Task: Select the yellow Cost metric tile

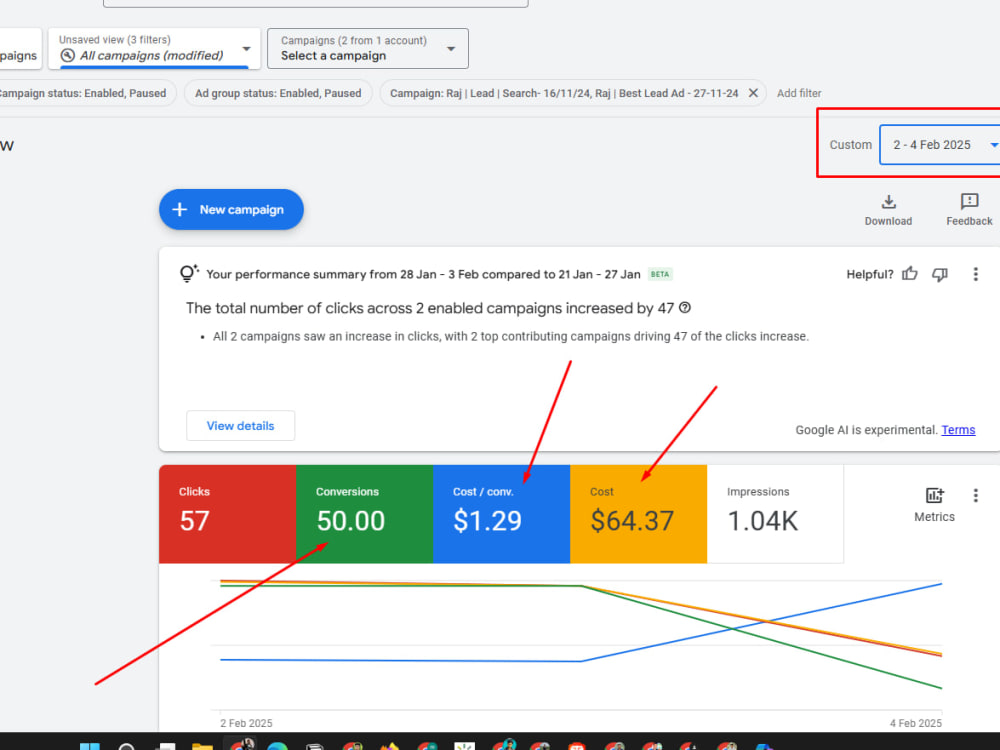Action: (x=638, y=514)
